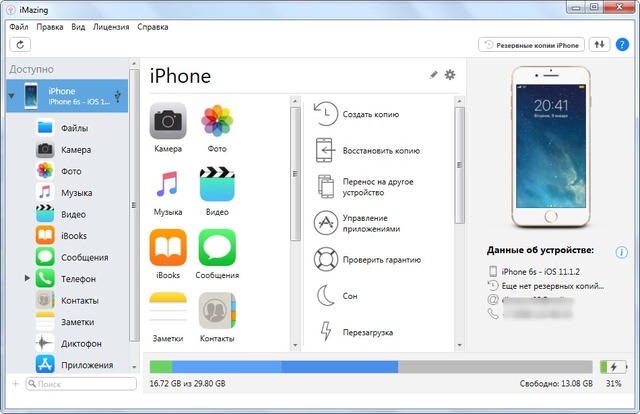Expand the Телефон sidebar item
640x414 pixels.
[27, 279]
